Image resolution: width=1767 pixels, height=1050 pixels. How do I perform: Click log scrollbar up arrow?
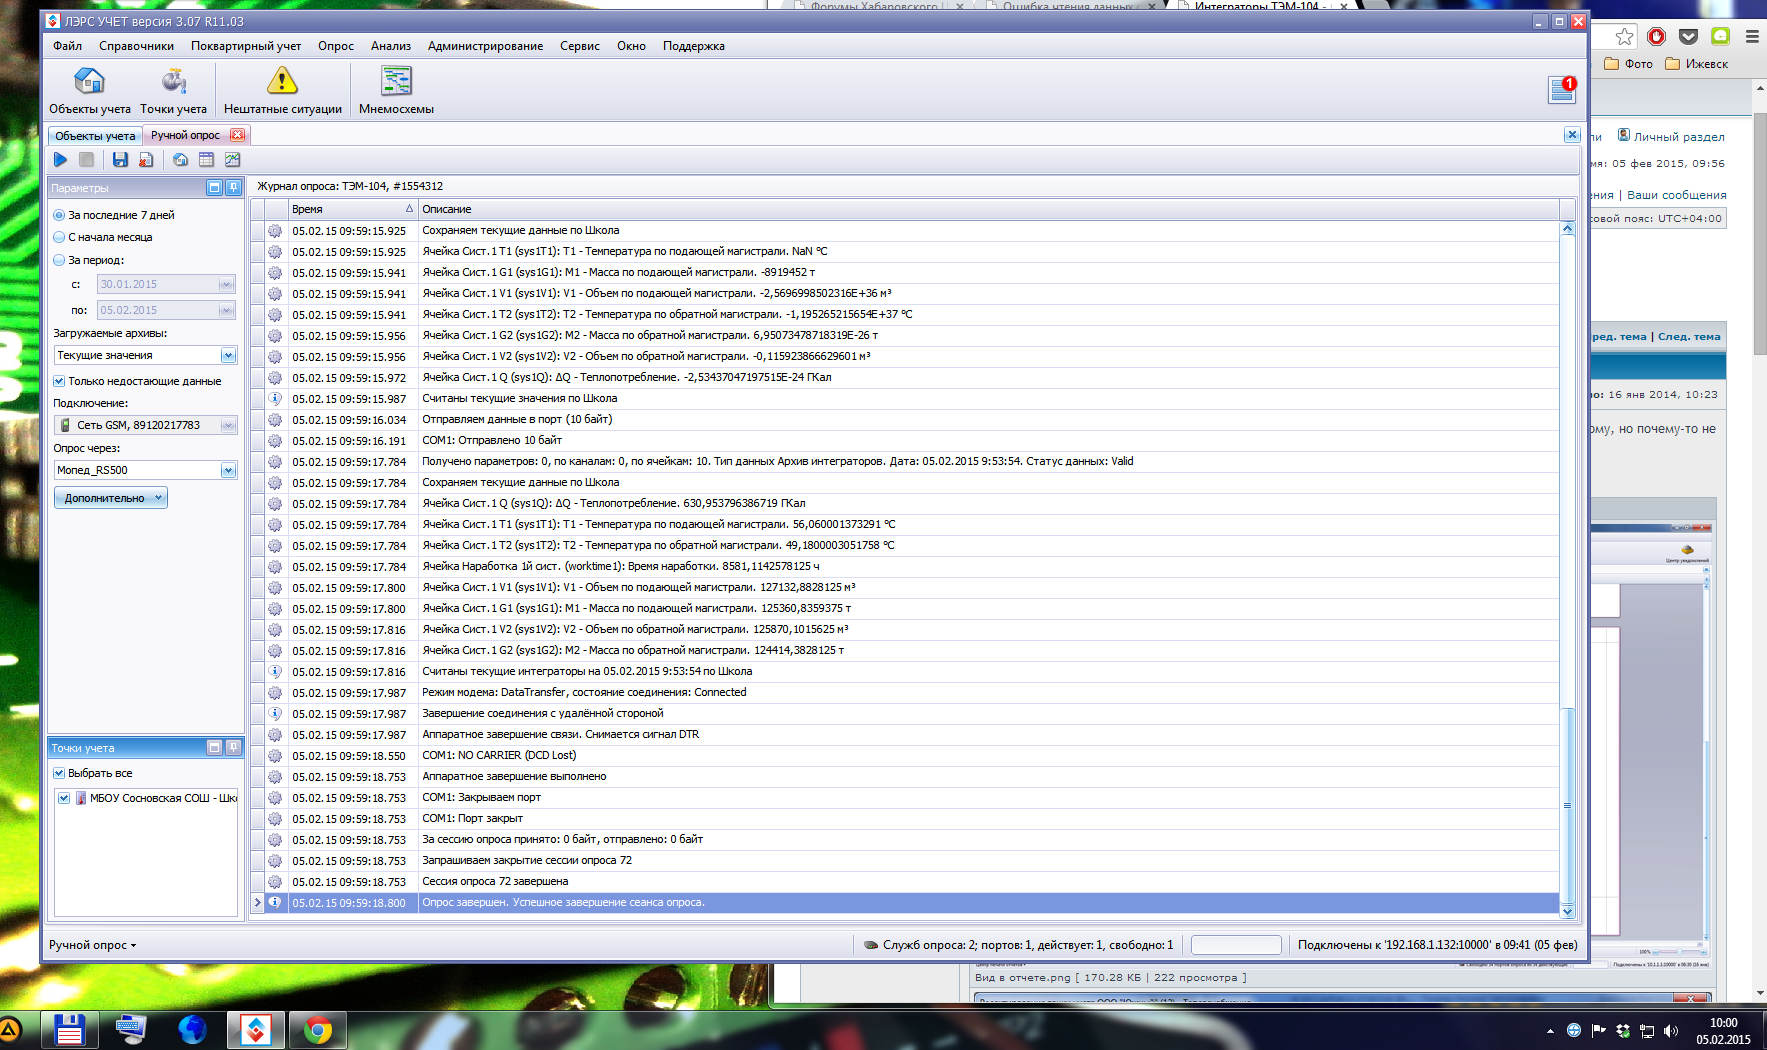[1567, 228]
